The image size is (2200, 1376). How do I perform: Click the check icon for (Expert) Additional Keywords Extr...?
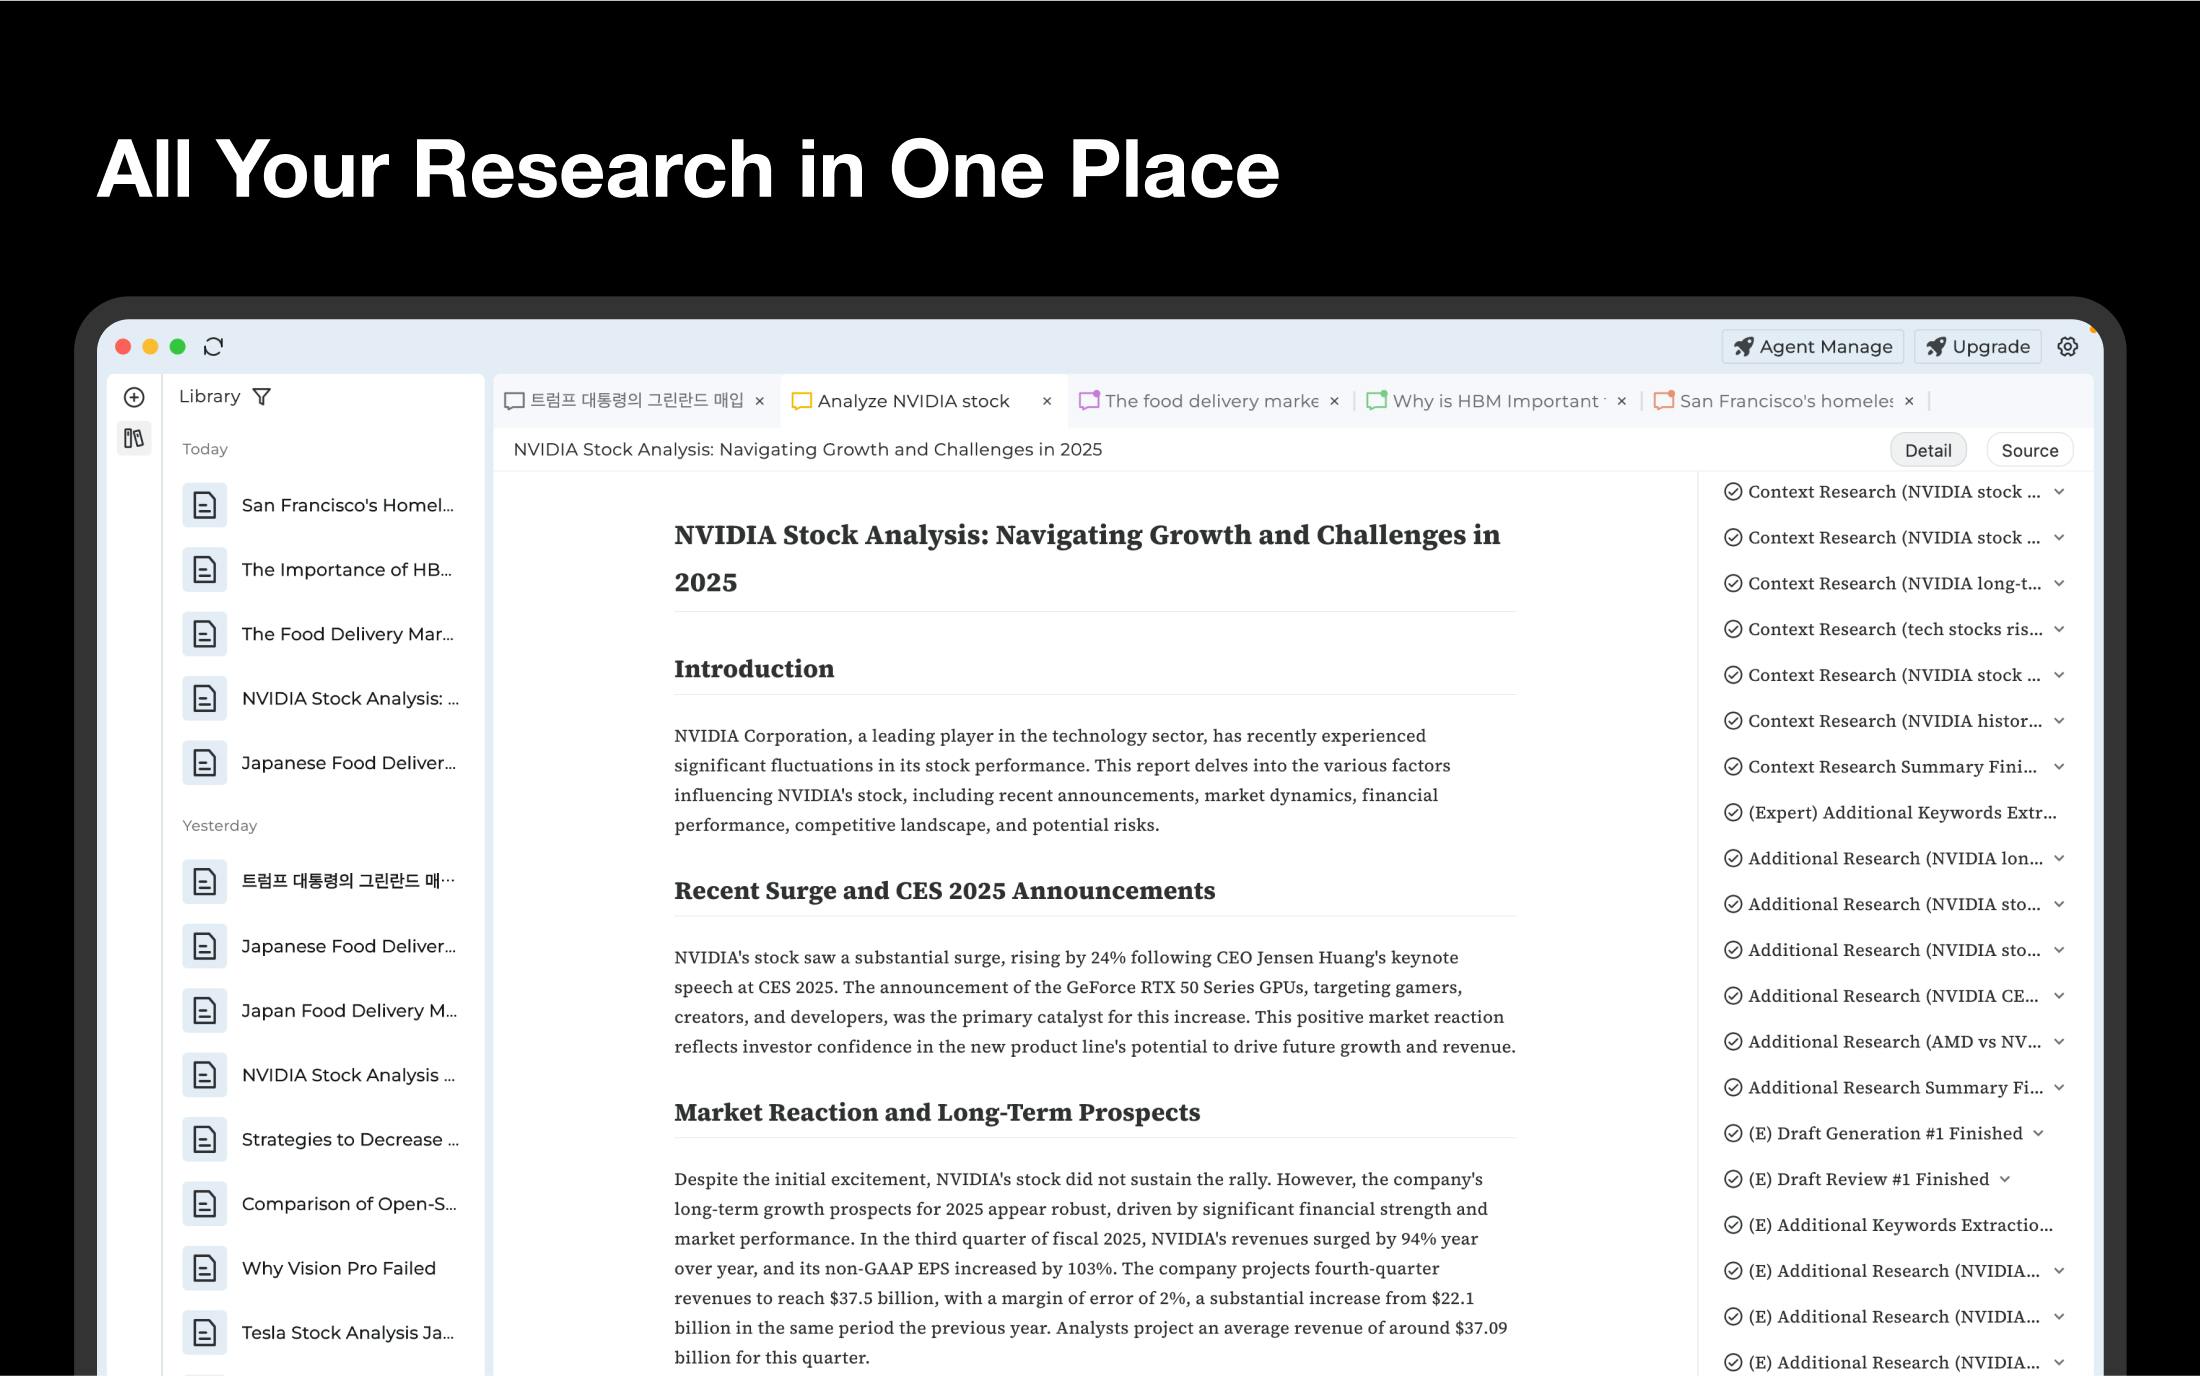pyautogui.click(x=1733, y=812)
